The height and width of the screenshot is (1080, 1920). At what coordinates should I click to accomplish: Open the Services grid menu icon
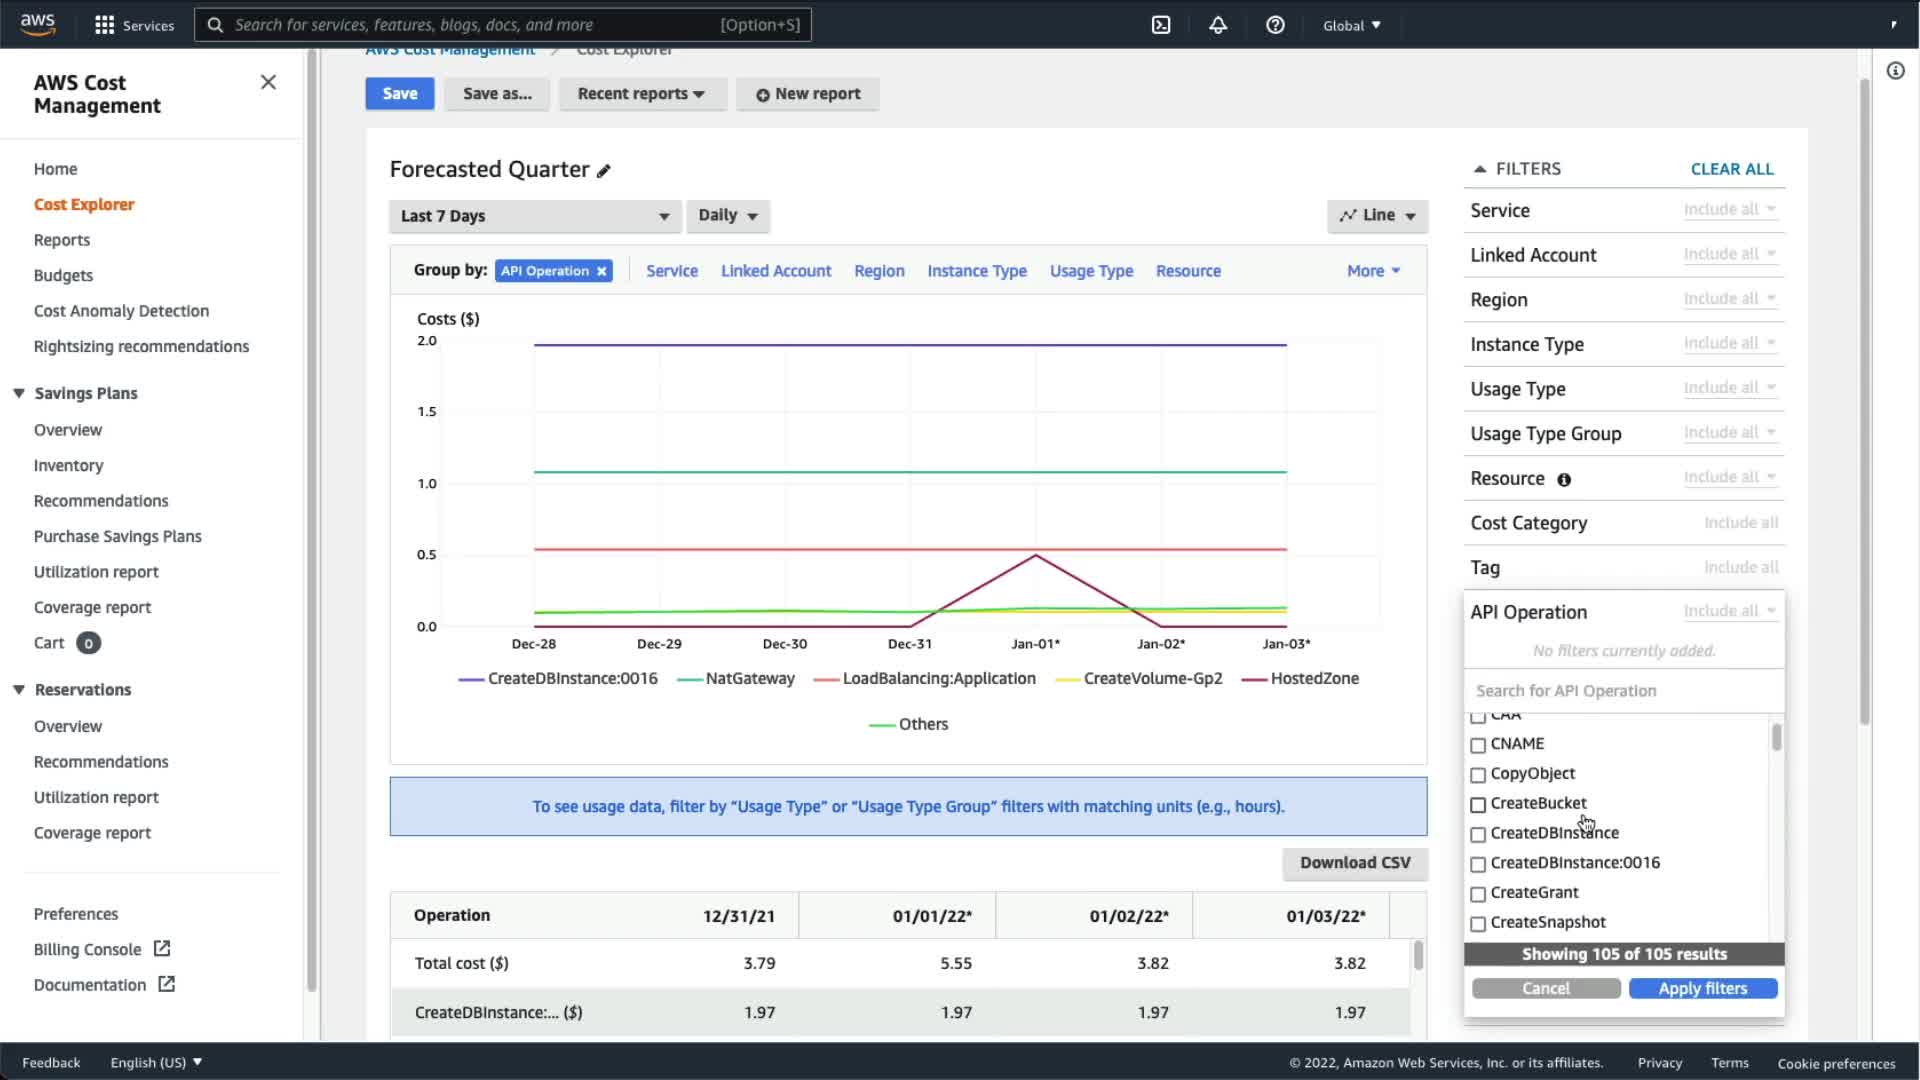104,25
